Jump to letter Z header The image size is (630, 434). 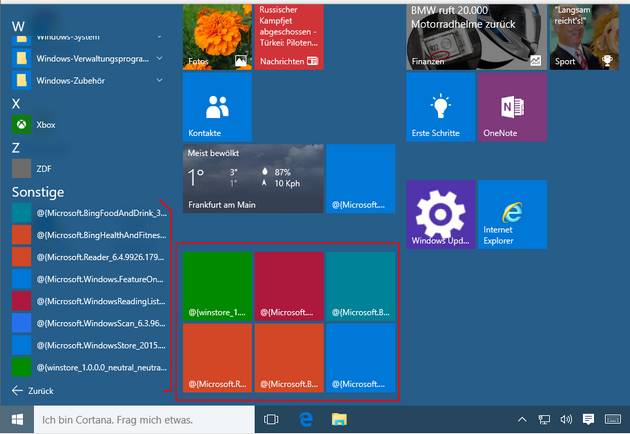point(16,148)
